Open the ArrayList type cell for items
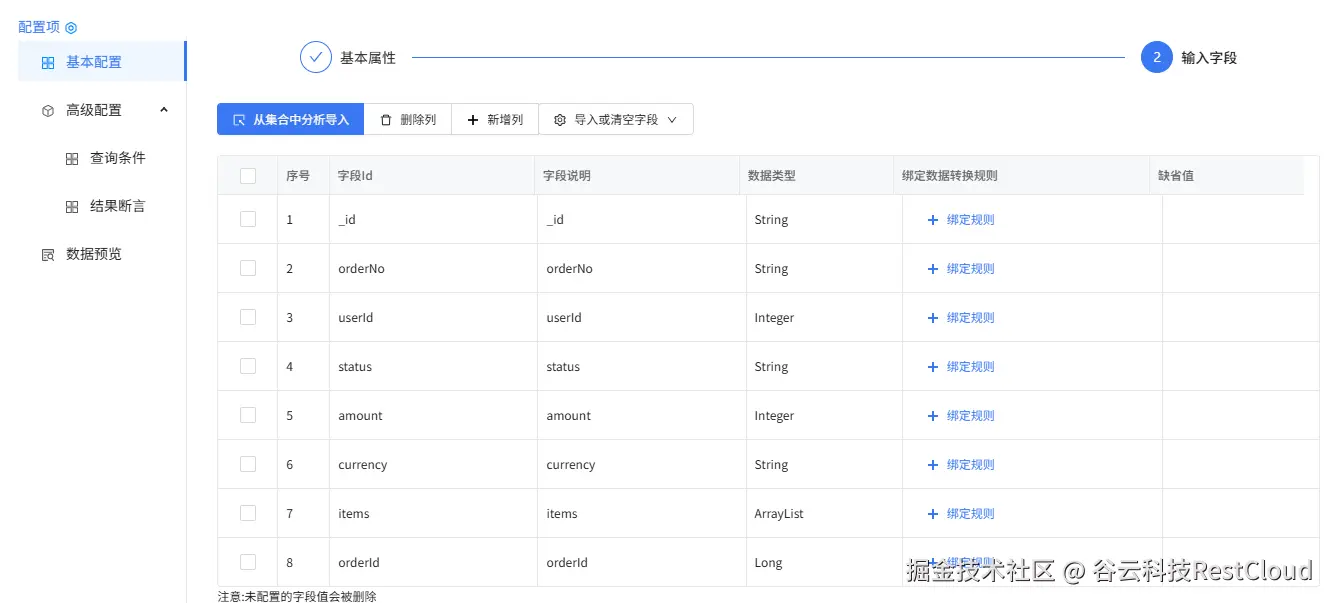The image size is (1332, 603). (x=824, y=514)
